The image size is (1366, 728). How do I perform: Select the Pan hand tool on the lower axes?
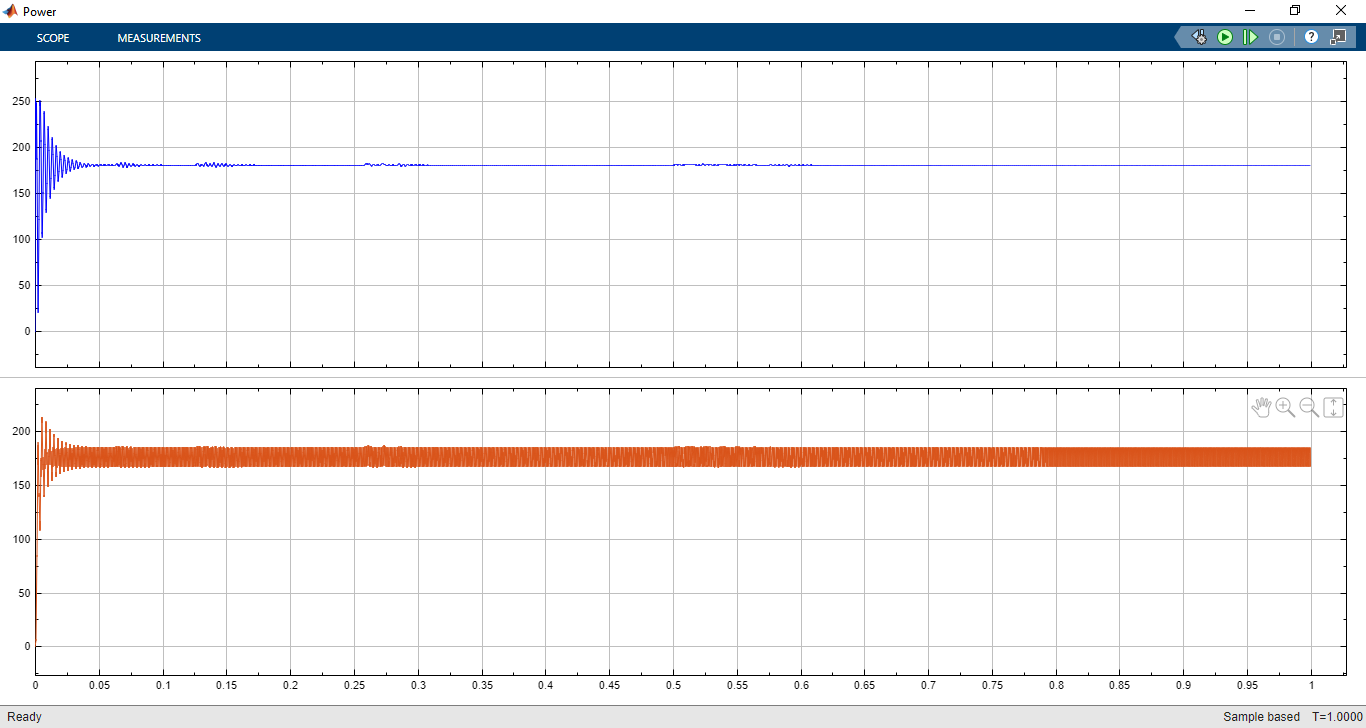click(1262, 407)
